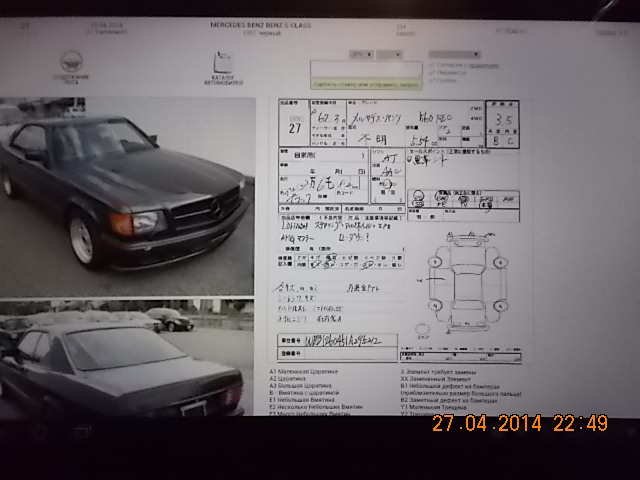This screenshot has height=480, width=640.
Task: Open the JPY currency dropdown
Action: click(x=361, y=54)
